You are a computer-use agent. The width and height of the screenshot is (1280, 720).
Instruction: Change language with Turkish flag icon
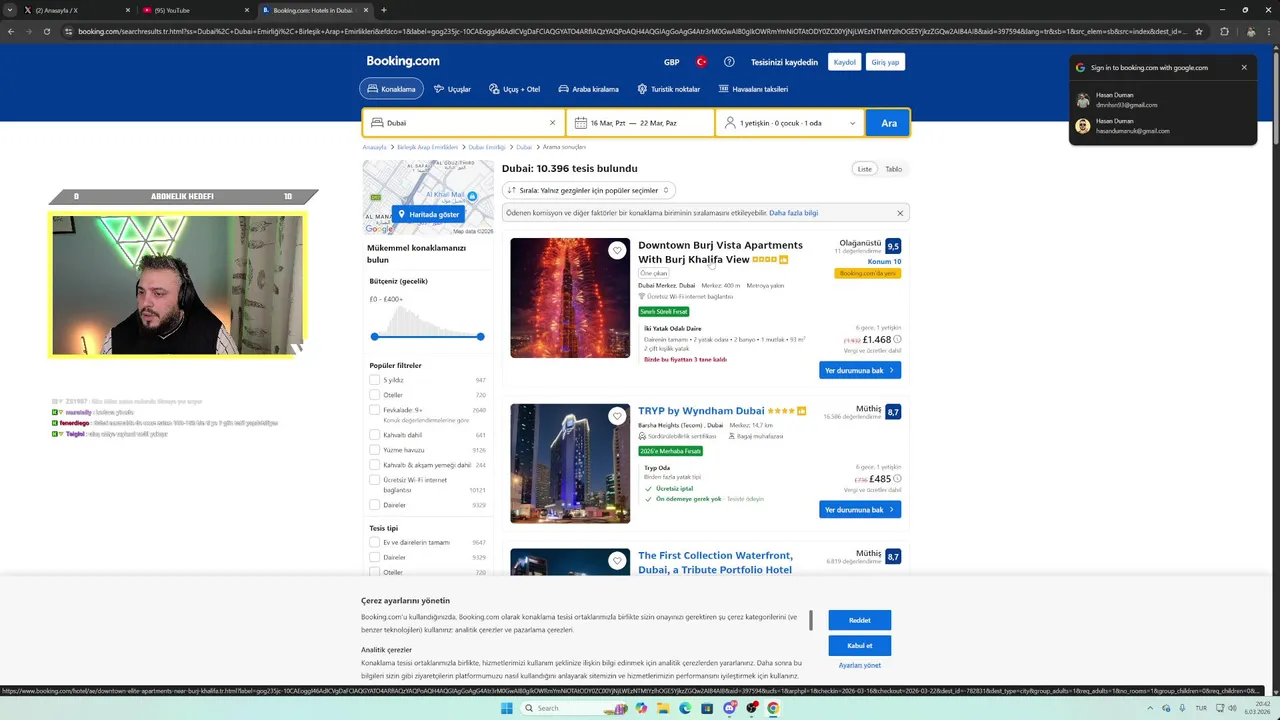pyautogui.click(x=701, y=62)
